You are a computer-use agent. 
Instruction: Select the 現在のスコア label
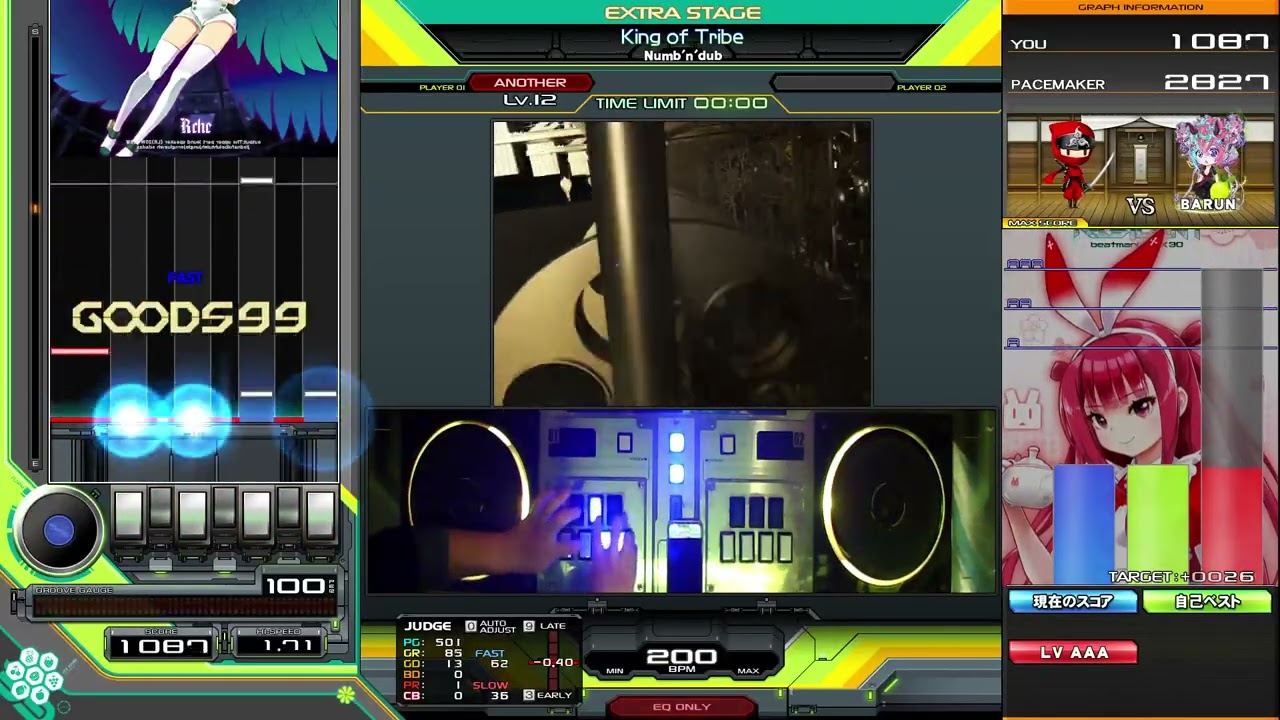1072,602
